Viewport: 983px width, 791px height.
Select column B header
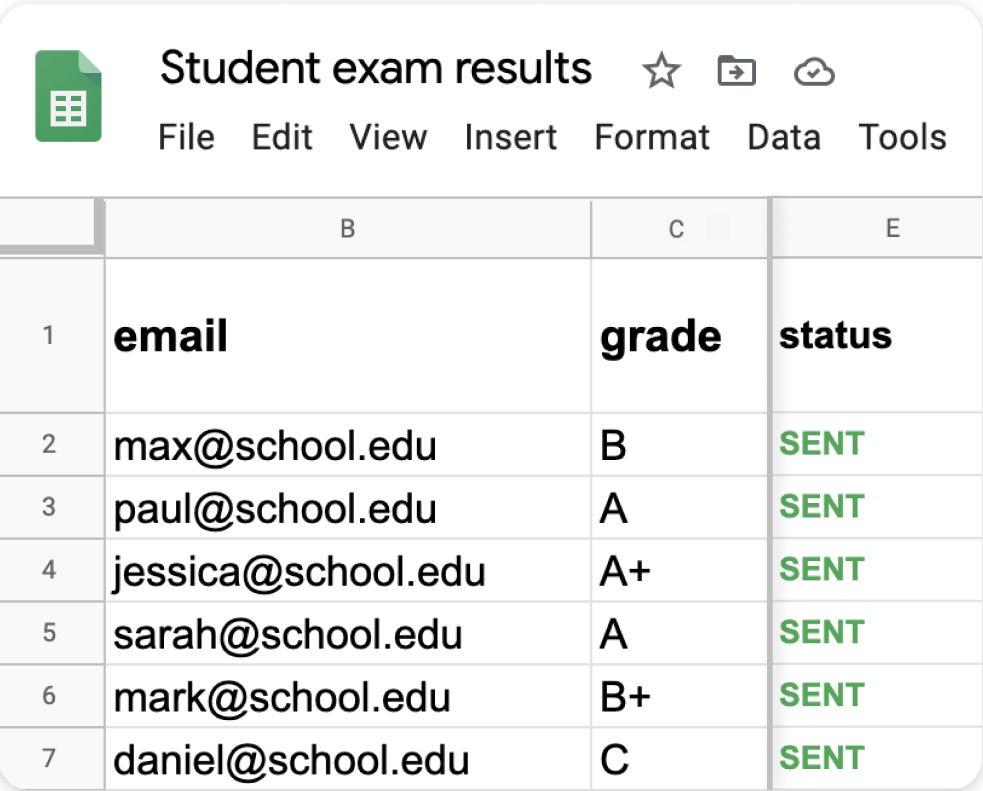pos(347,228)
